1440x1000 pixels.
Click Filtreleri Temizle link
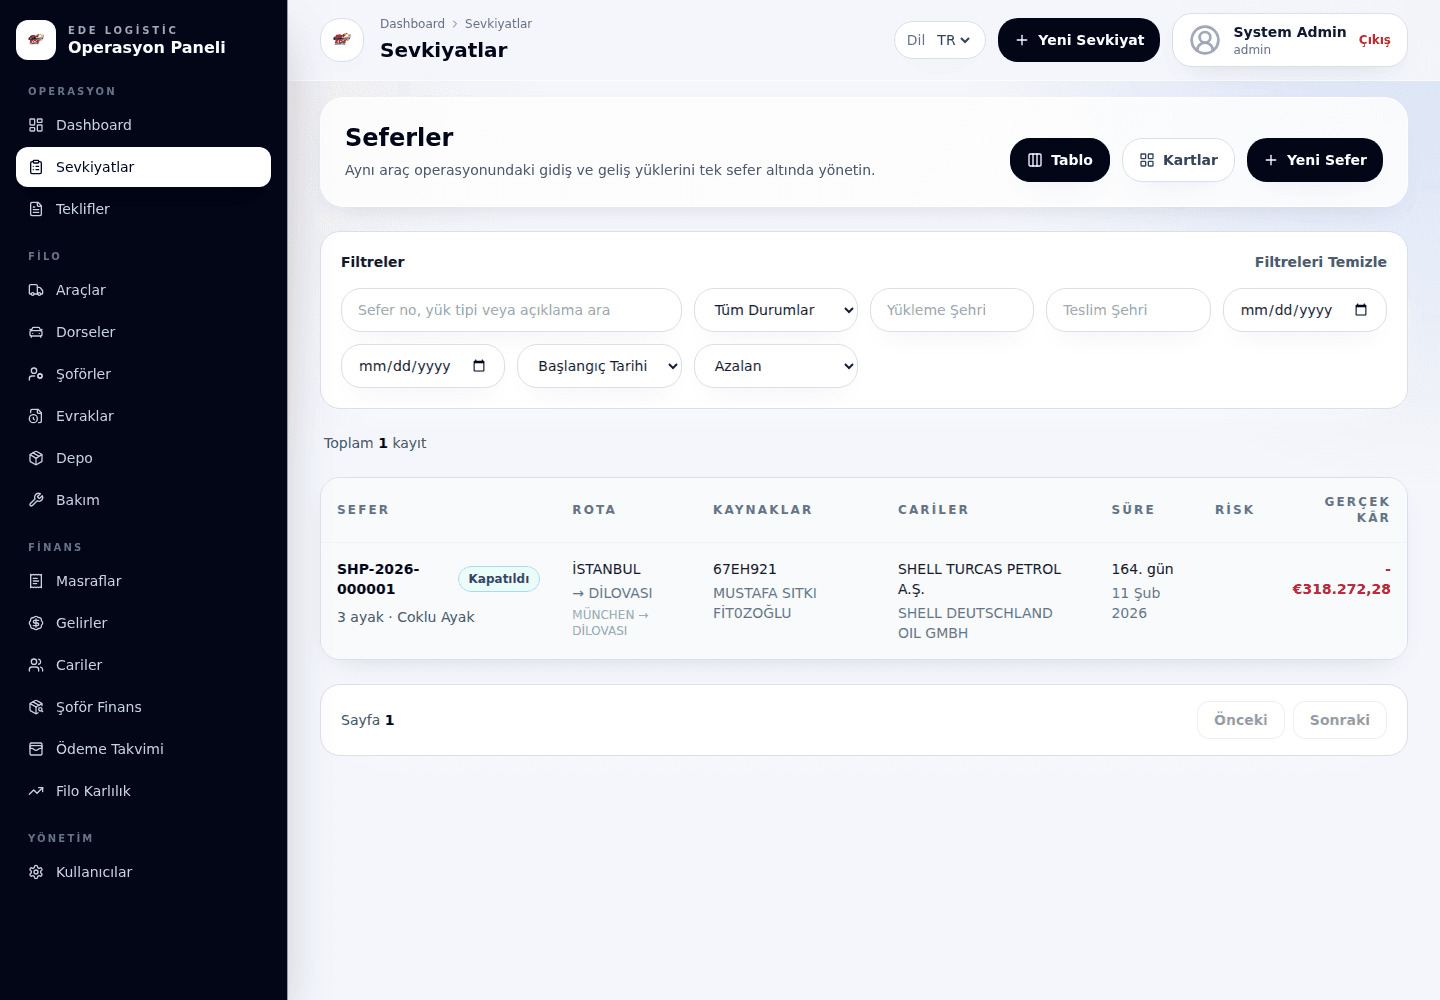coord(1321,262)
